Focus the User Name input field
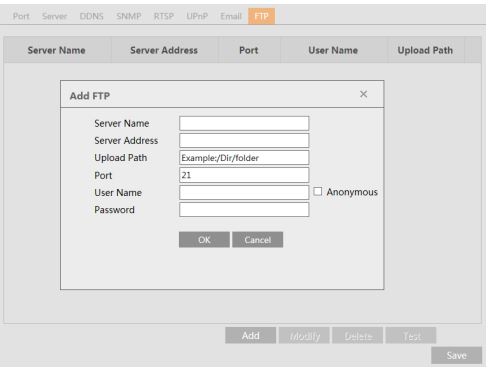Viewport: 497px width, 371px height. tap(244, 192)
